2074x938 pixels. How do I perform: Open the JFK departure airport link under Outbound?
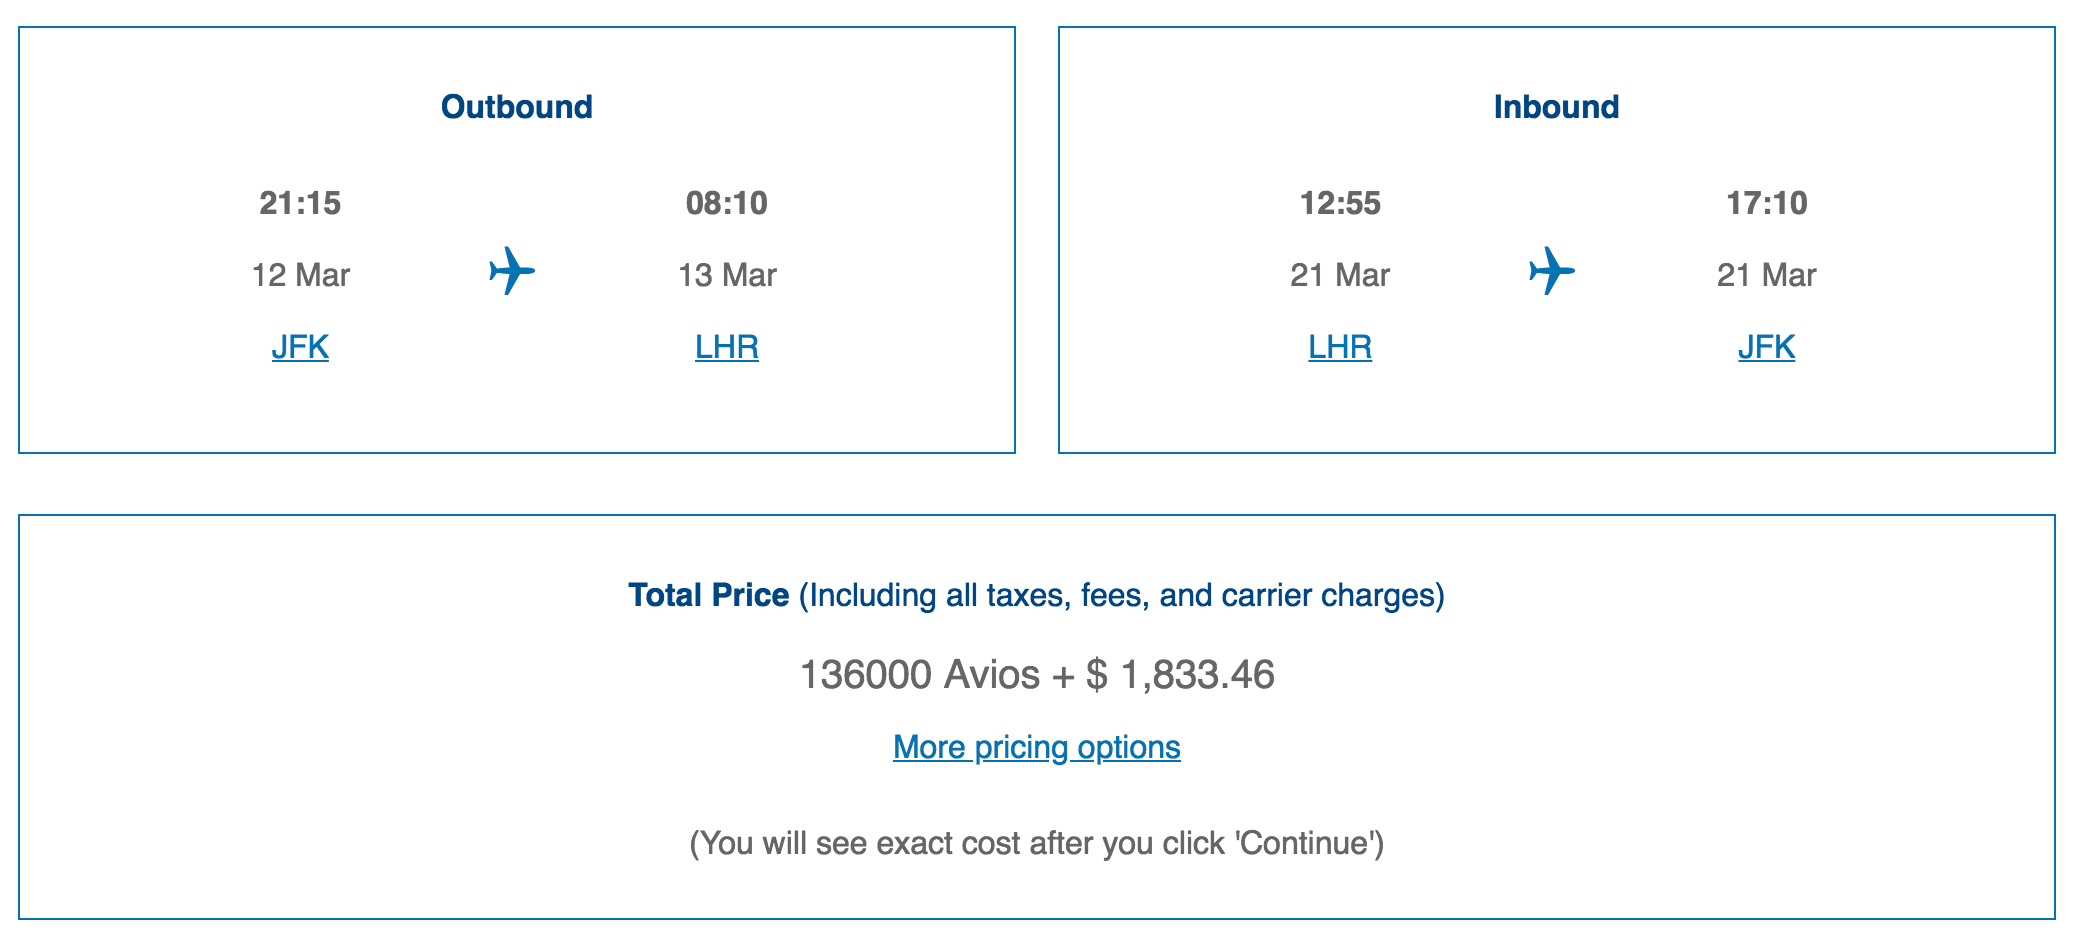tap(300, 347)
